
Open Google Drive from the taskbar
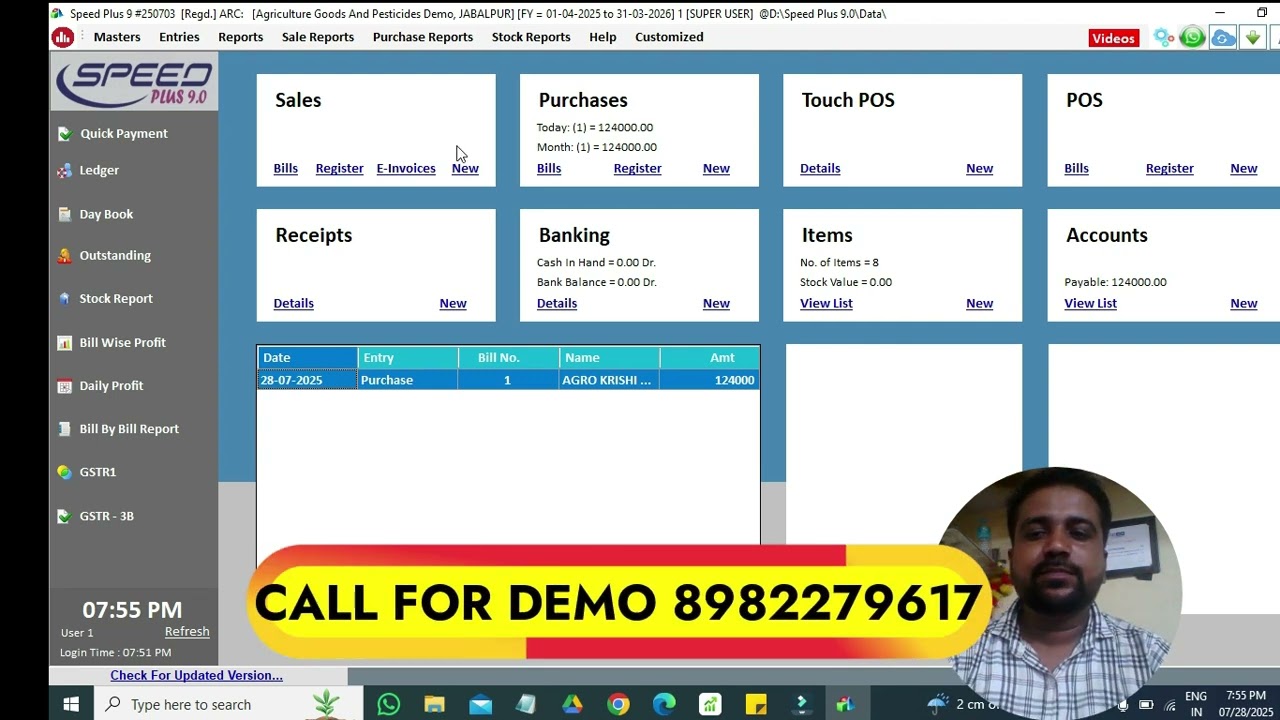572,705
